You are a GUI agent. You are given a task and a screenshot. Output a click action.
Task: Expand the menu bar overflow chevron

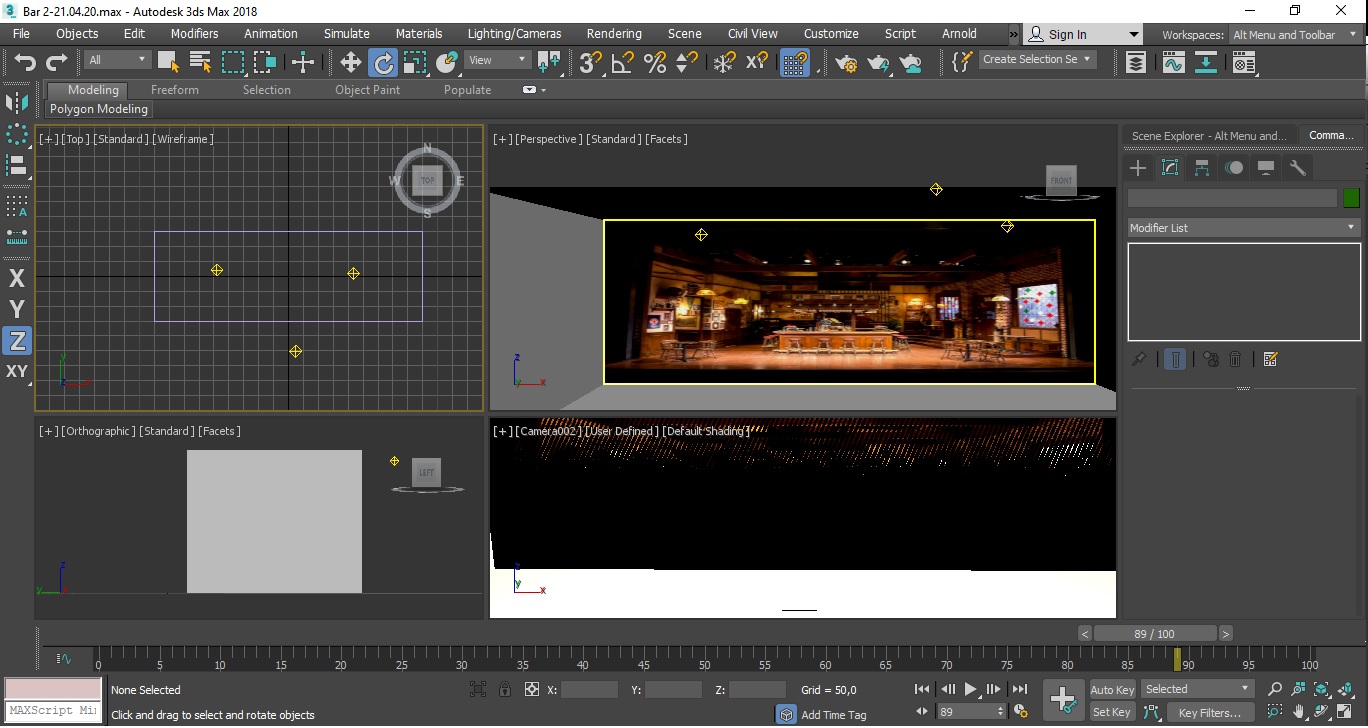(x=1013, y=34)
